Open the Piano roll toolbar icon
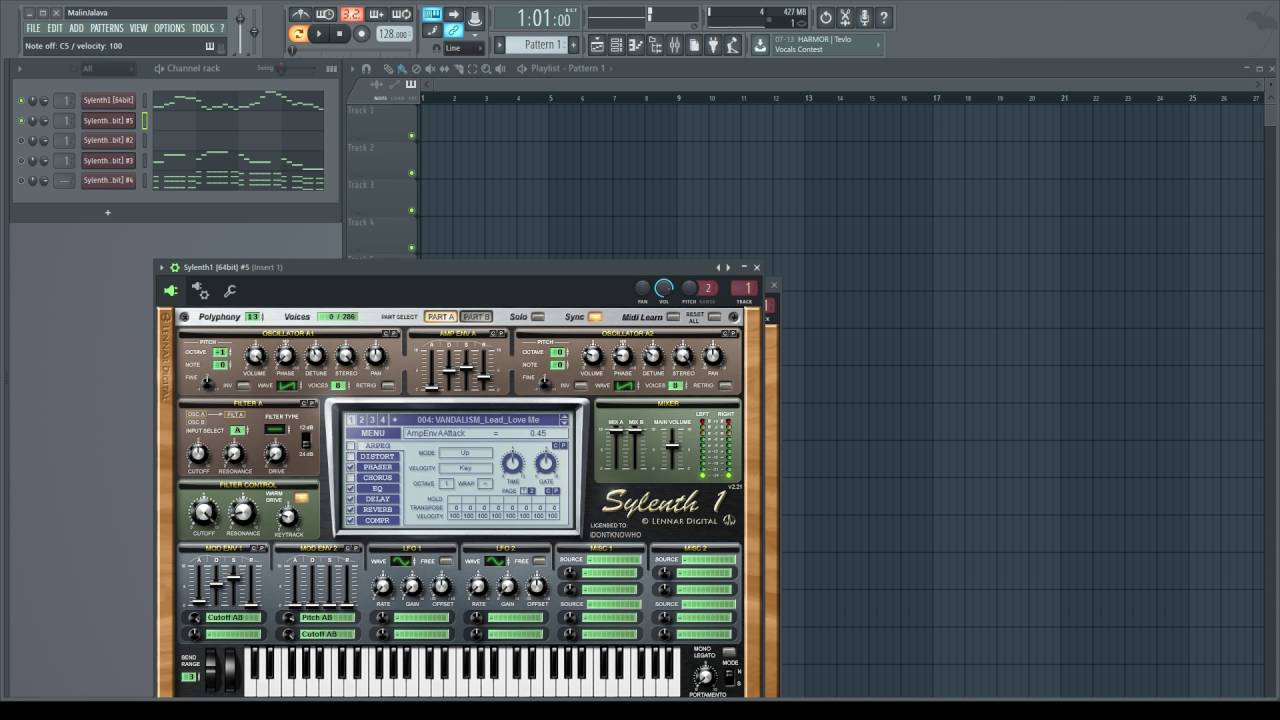The height and width of the screenshot is (720, 1280). pos(635,45)
